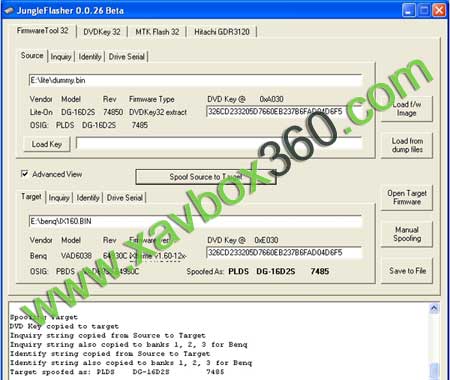Viewport: 450px width, 380px height.
Task: Show the Source panel's Drive Serial tab
Action: point(127,57)
